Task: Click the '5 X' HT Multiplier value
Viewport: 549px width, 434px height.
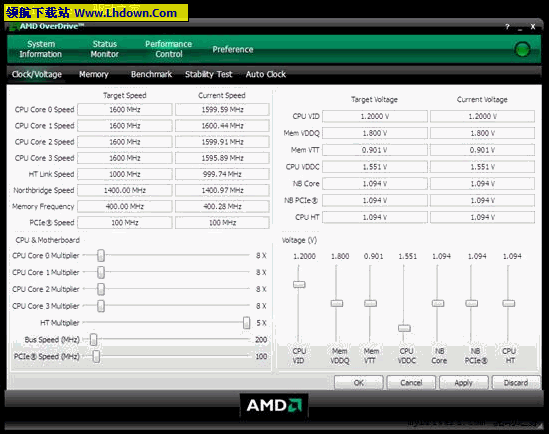Action: coord(261,323)
